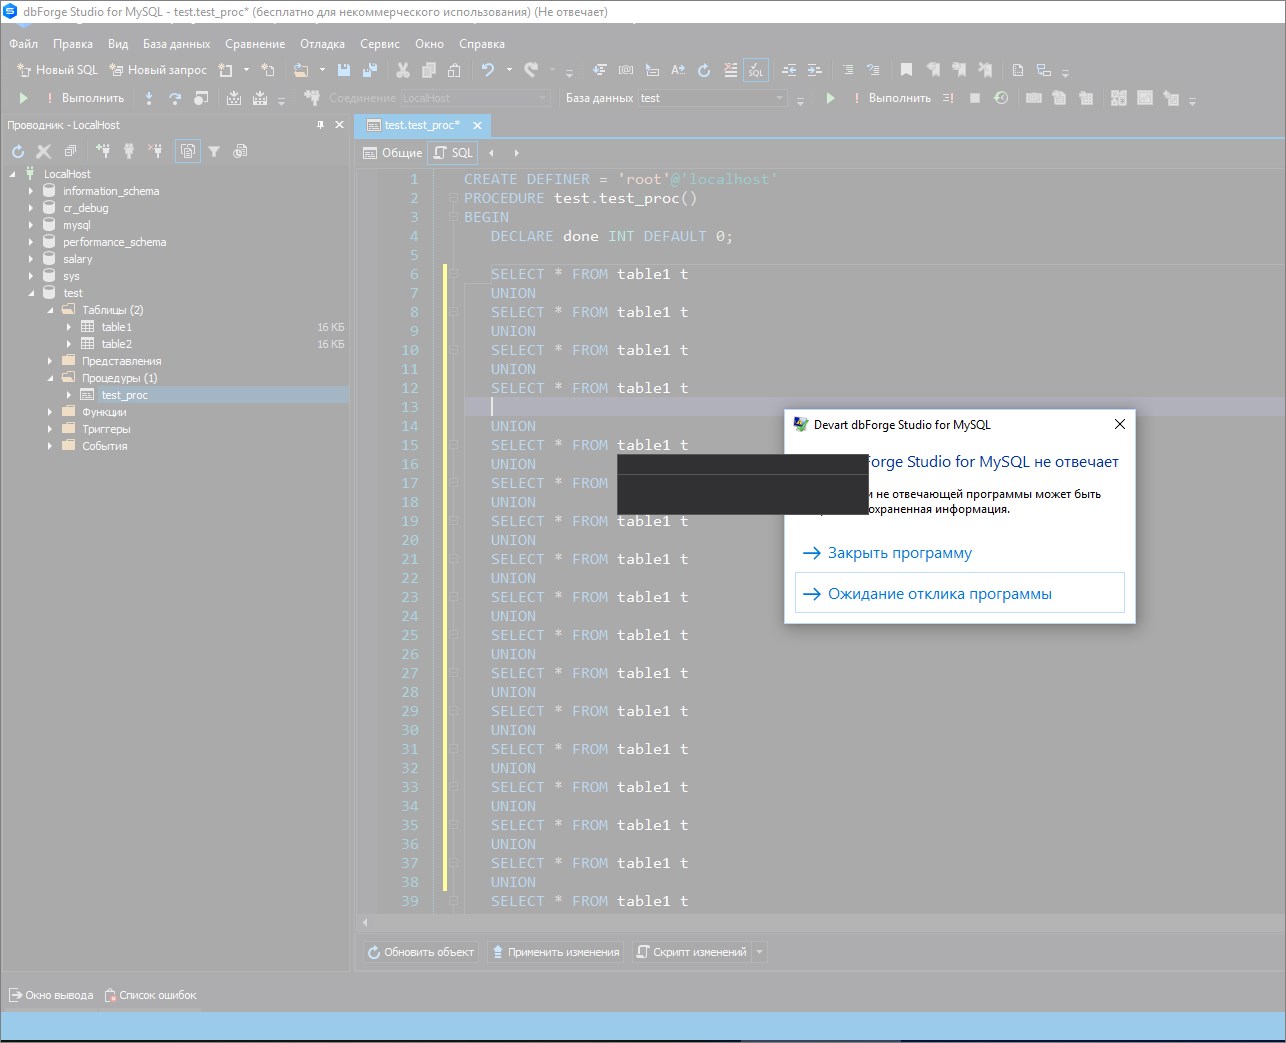Image resolution: width=1286 pixels, height=1043 pixels.
Task: Click the Paste clipboard icon
Action: point(454,70)
